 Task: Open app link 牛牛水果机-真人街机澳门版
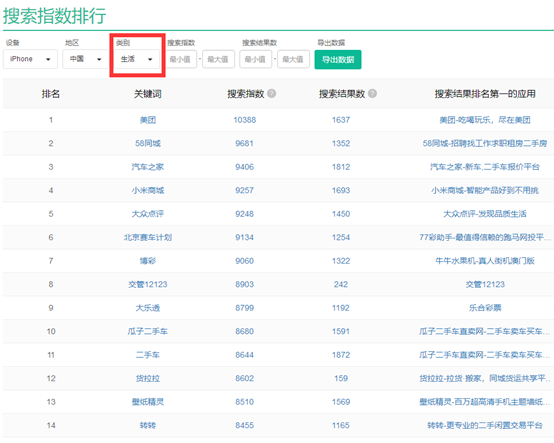[485, 261]
